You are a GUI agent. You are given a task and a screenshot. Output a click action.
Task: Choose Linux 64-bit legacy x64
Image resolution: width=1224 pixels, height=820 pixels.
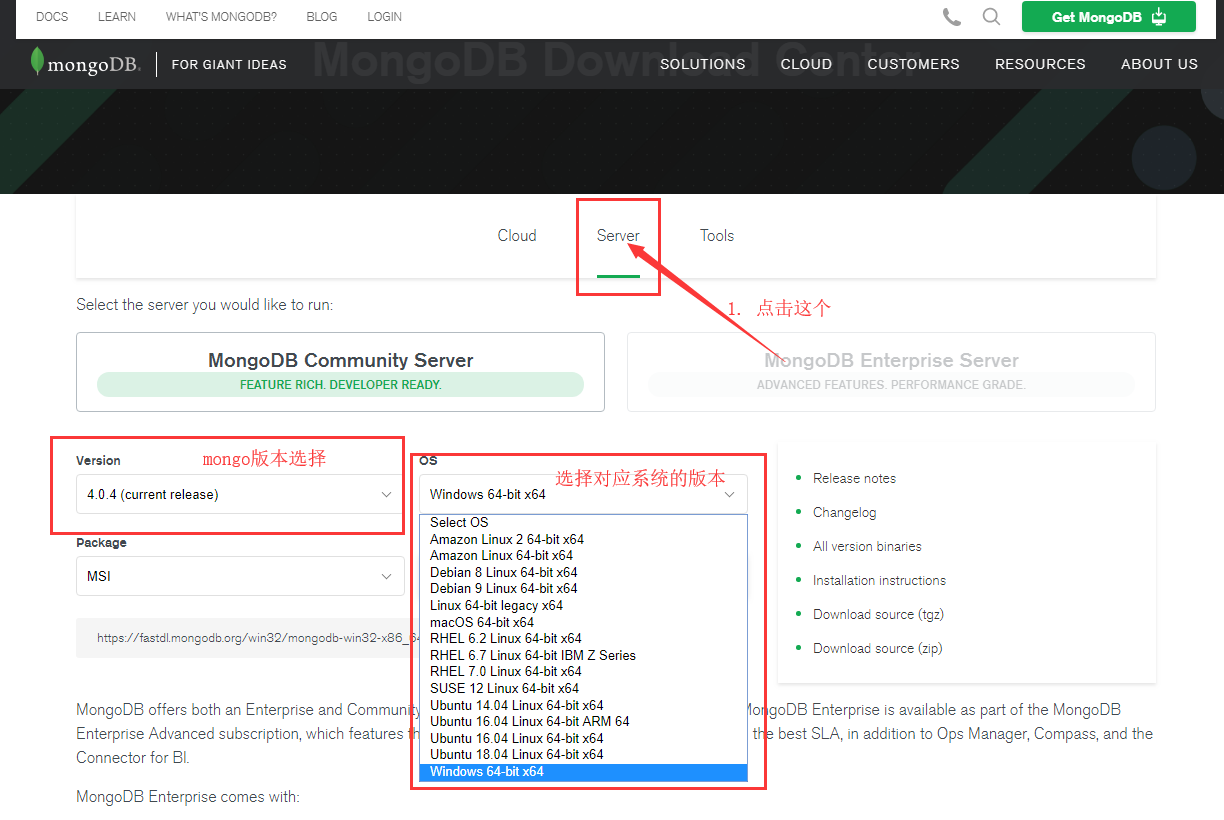583,605
